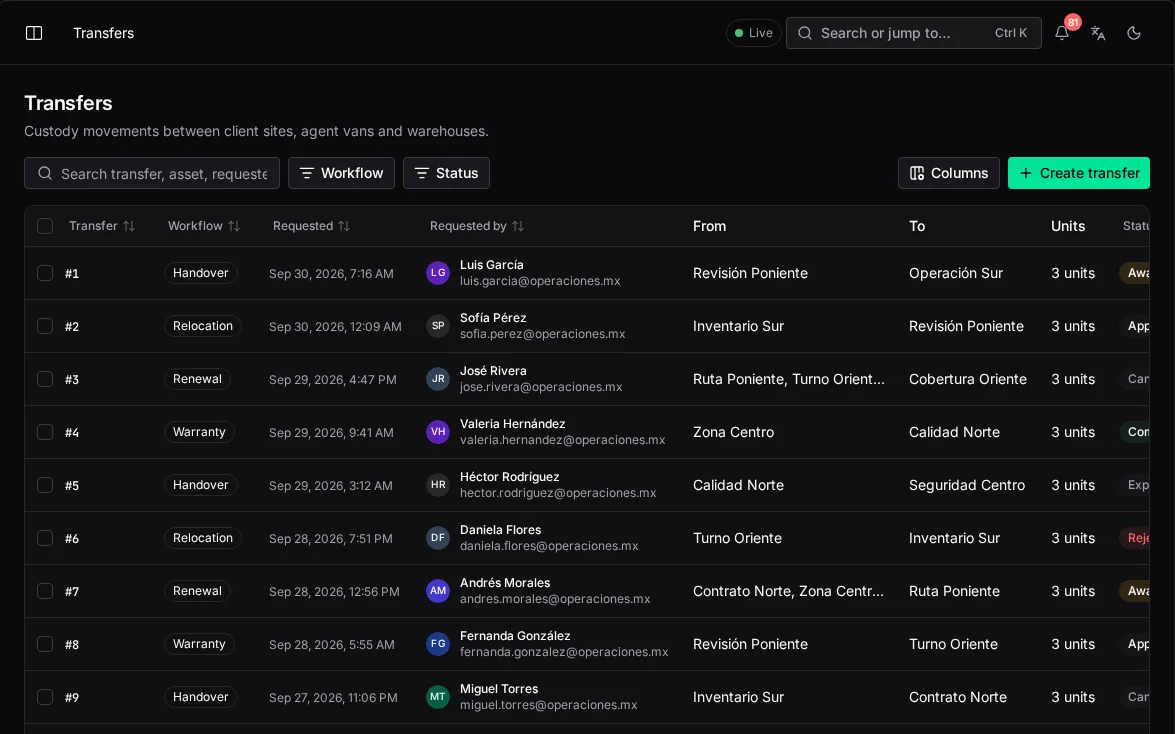Focus the global Search or jump to field
This screenshot has height=734, width=1175.
pyautogui.click(x=913, y=33)
